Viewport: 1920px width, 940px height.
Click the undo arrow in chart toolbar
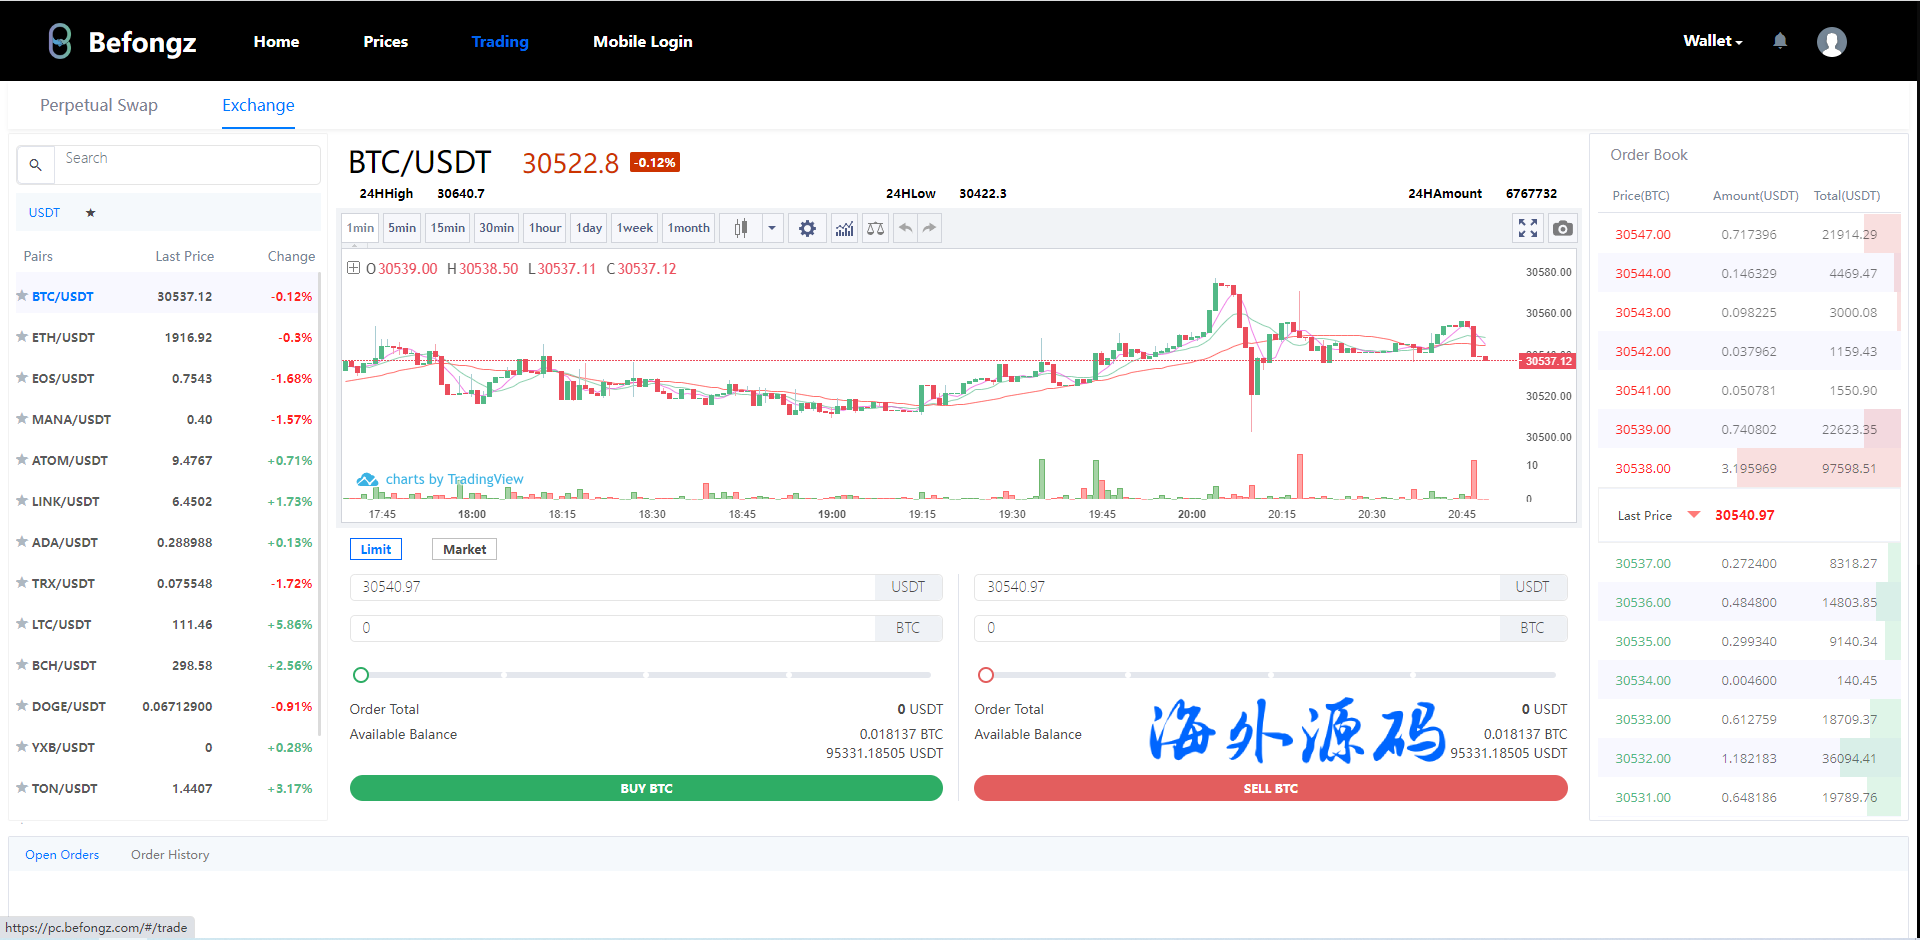905,229
